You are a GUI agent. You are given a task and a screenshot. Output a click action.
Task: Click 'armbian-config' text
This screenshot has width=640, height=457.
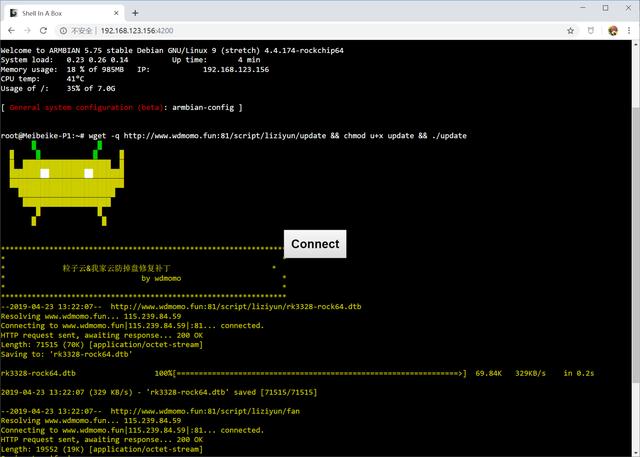(x=203, y=107)
